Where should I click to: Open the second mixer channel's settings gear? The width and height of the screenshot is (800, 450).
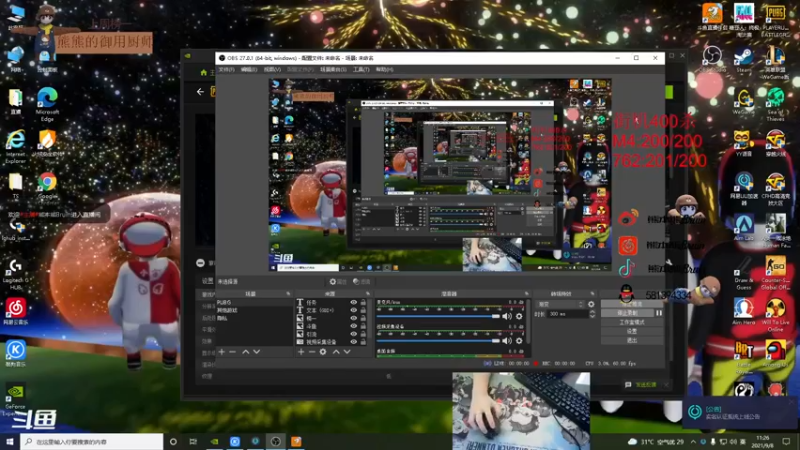tap(519, 340)
